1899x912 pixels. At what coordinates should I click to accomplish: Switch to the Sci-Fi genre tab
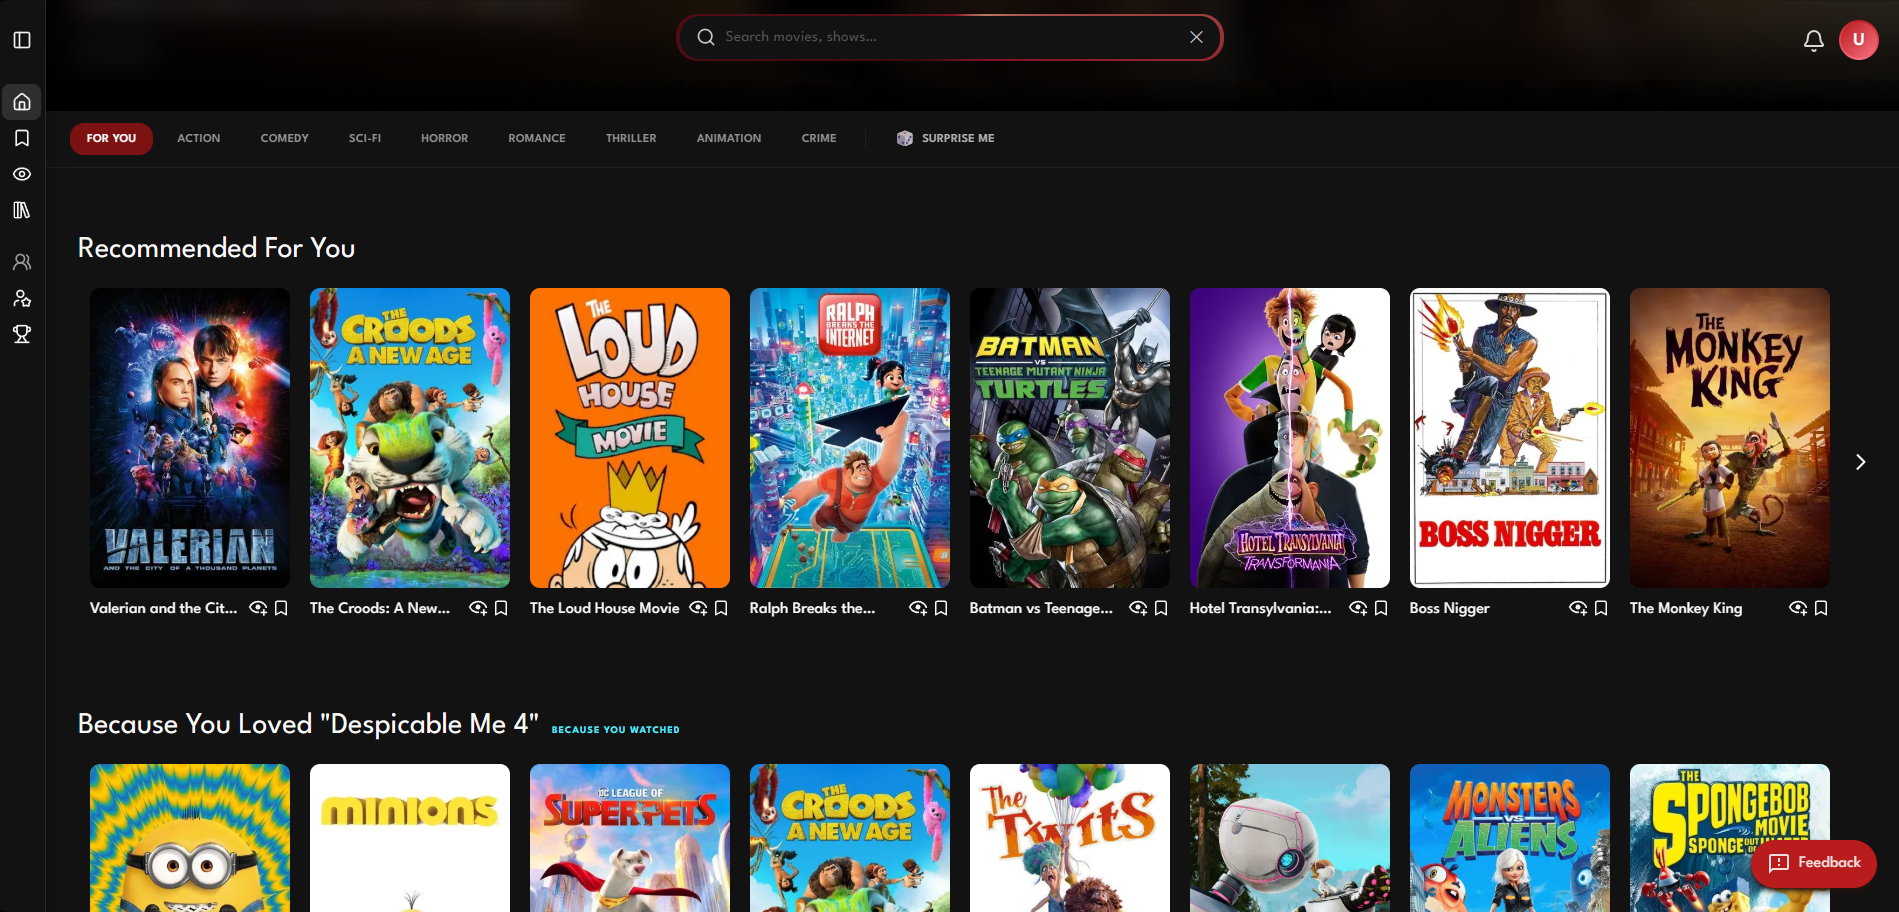click(365, 139)
